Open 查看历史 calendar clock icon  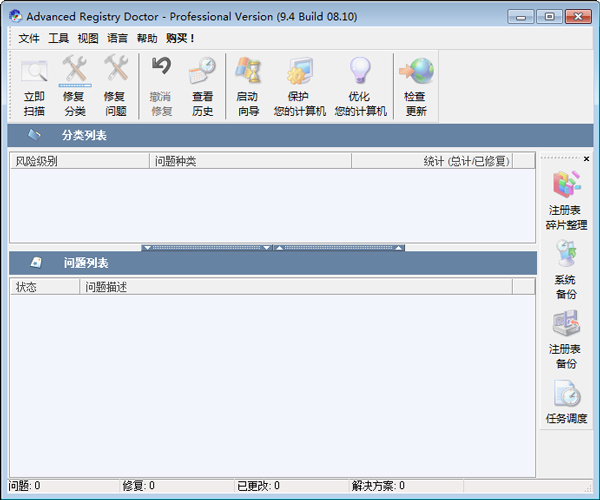[202, 70]
